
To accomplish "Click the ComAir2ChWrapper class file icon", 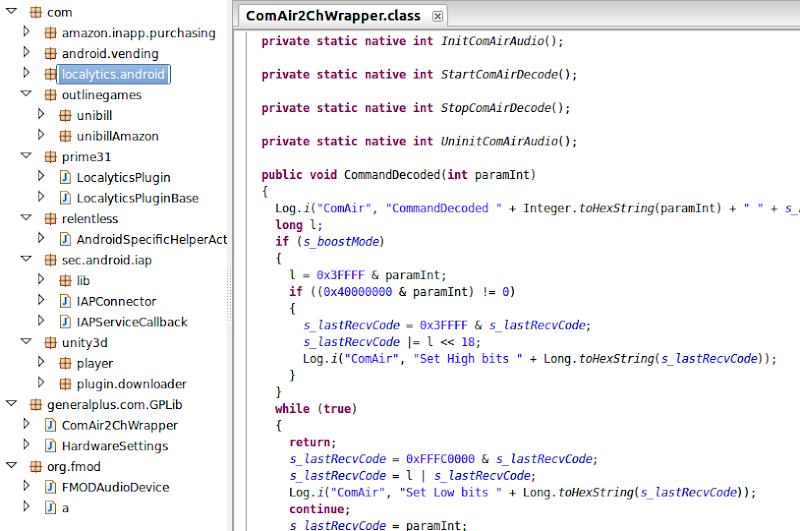I will (x=51, y=425).
